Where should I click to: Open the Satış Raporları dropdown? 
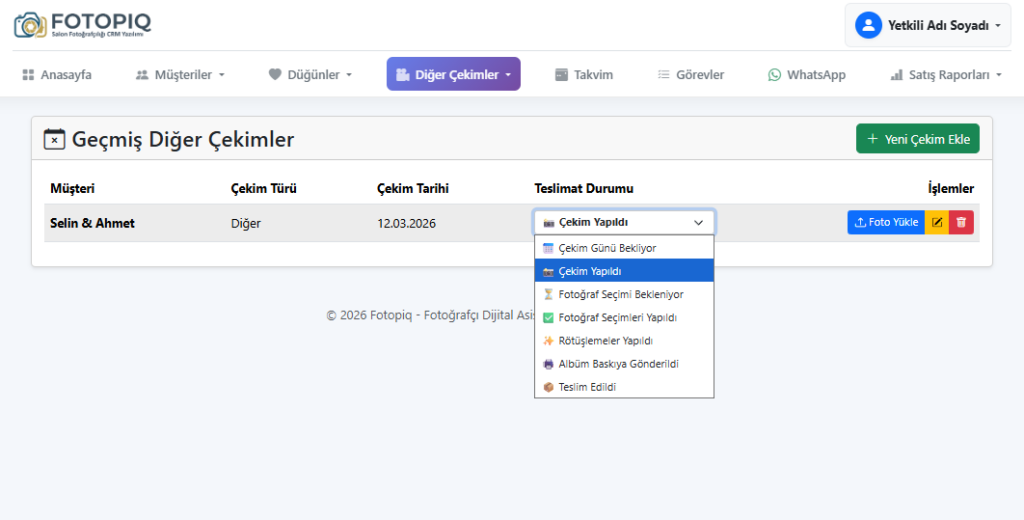pyautogui.click(x=946, y=75)
